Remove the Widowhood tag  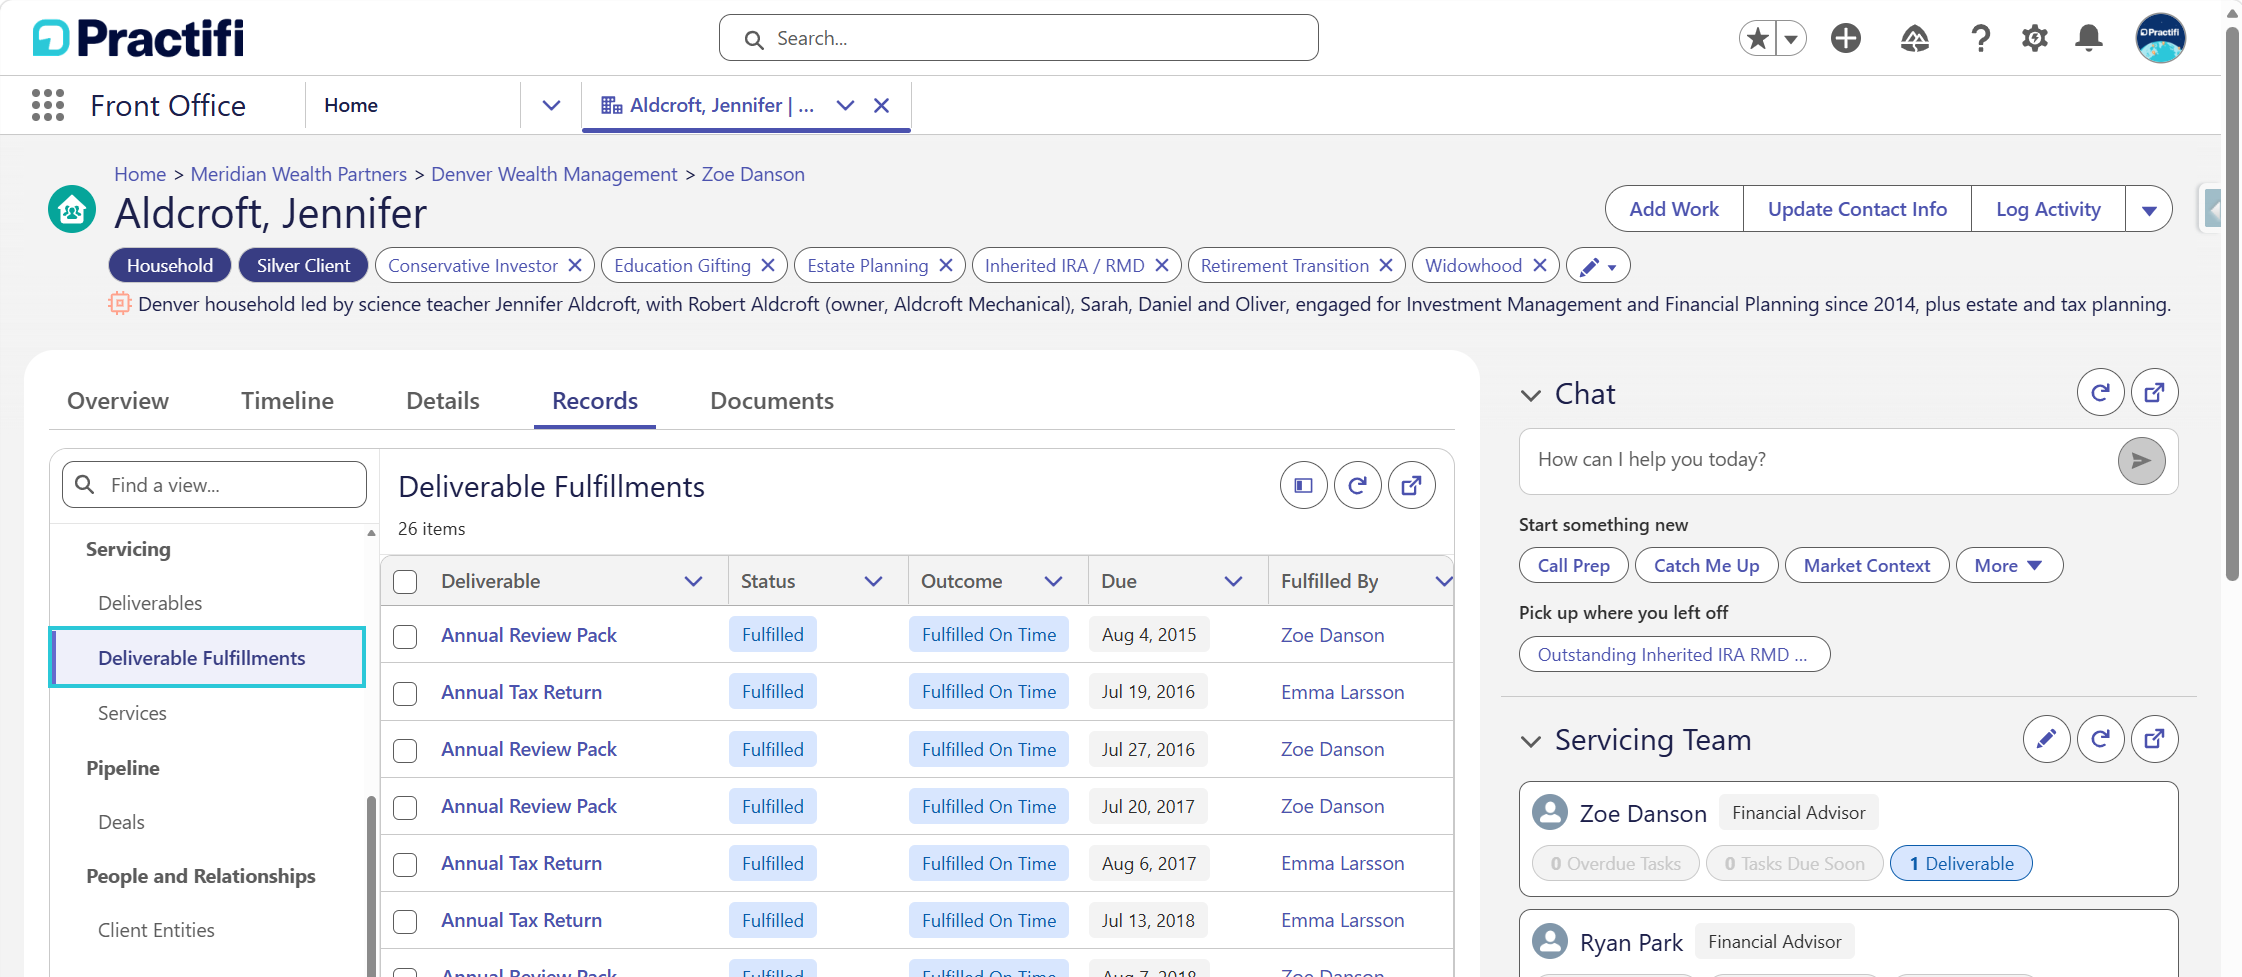click(1540, 265)
